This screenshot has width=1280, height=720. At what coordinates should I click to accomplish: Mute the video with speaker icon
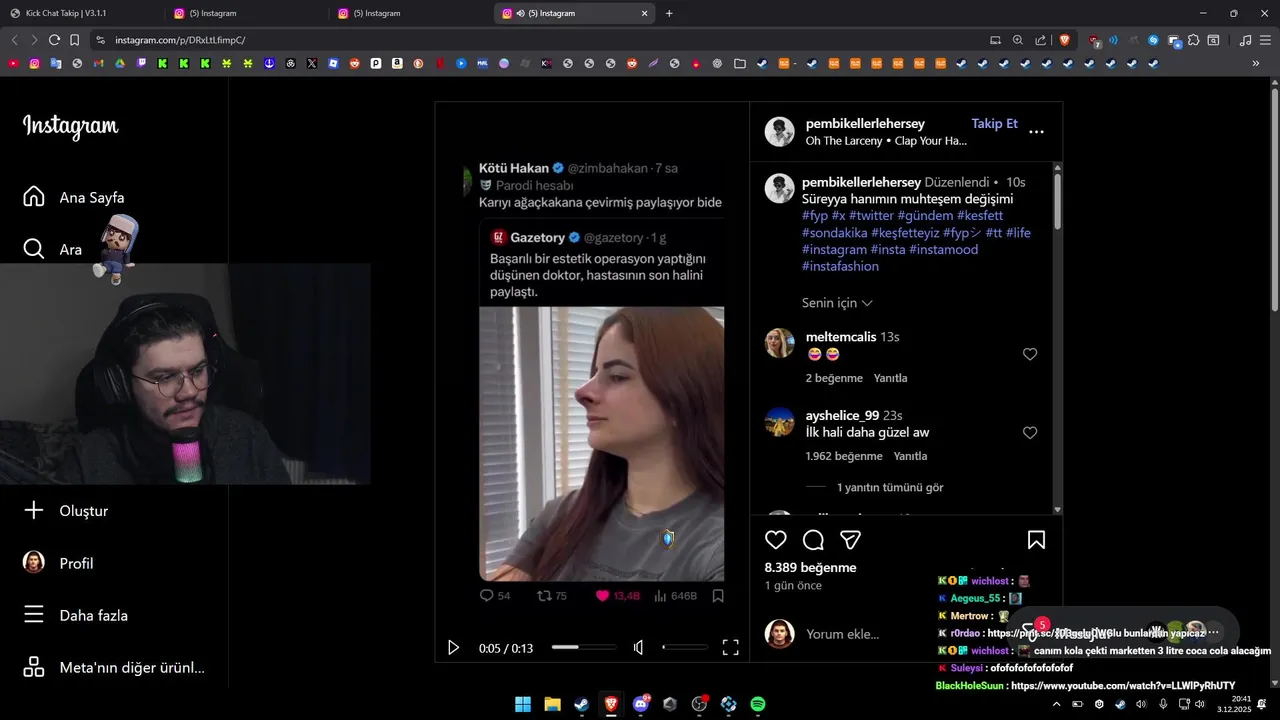(x=639, y=648)
